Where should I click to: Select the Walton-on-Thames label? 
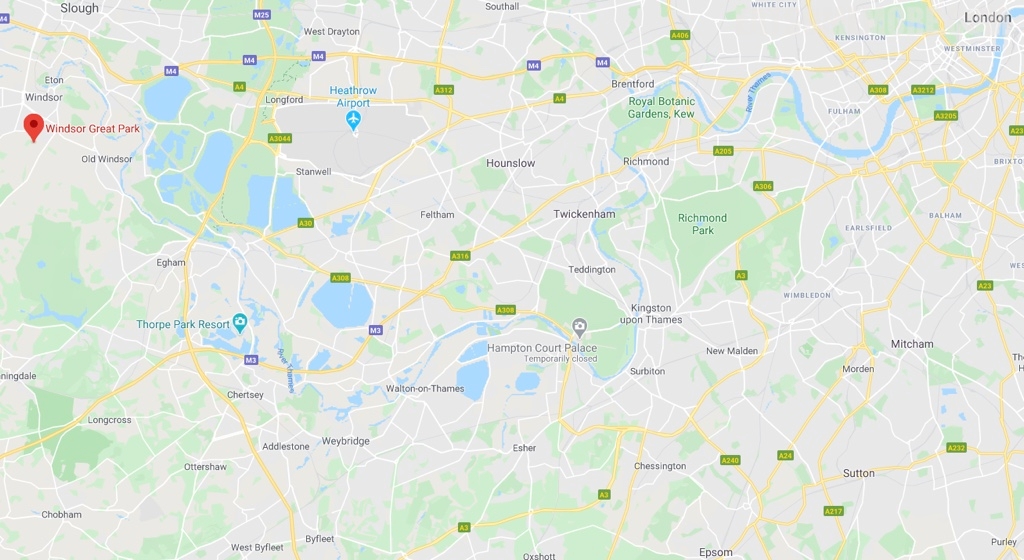(x=425, y=388)
